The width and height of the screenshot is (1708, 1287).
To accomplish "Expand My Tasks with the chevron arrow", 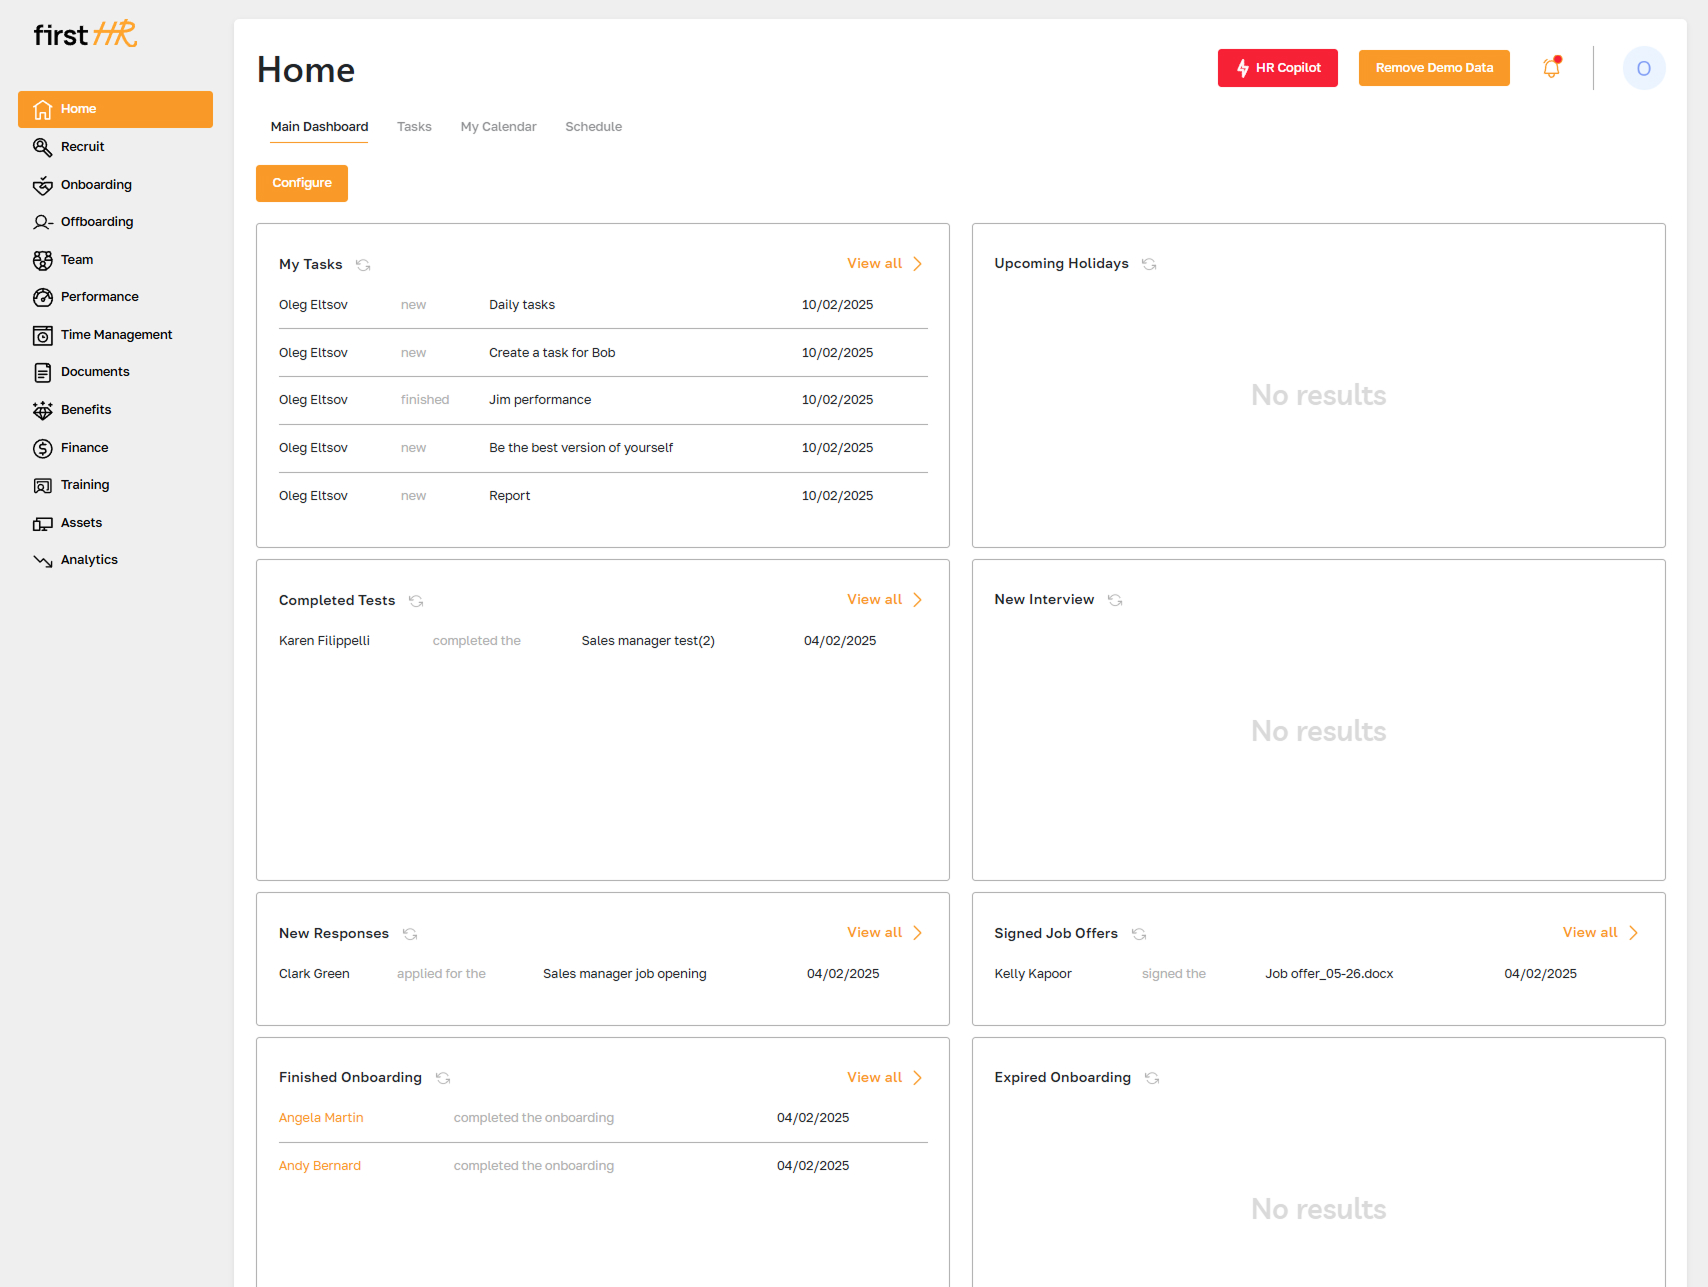I will (917, 264).
